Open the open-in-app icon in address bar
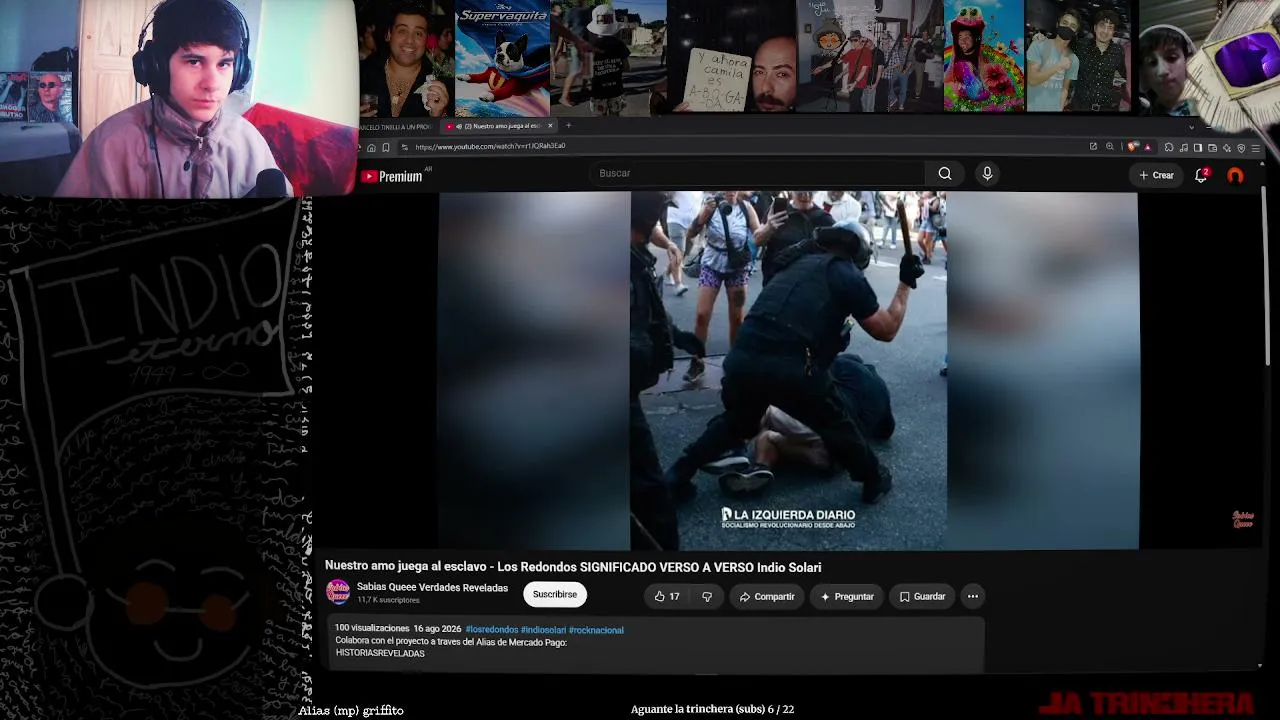1280x720 pixels. click(1093, 147)
